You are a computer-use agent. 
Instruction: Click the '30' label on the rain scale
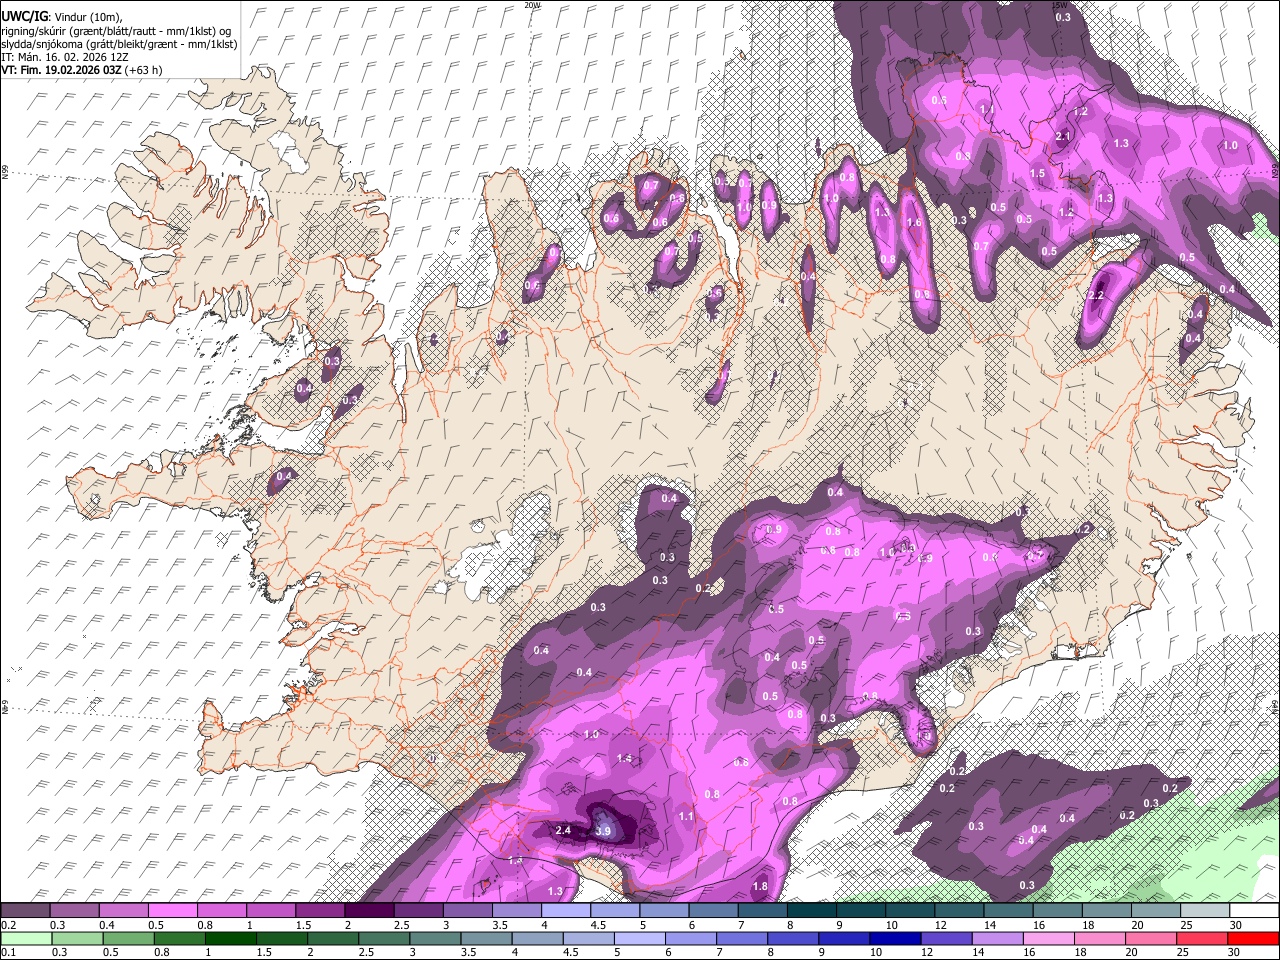pyautogui.click(x=1236, y=952)
